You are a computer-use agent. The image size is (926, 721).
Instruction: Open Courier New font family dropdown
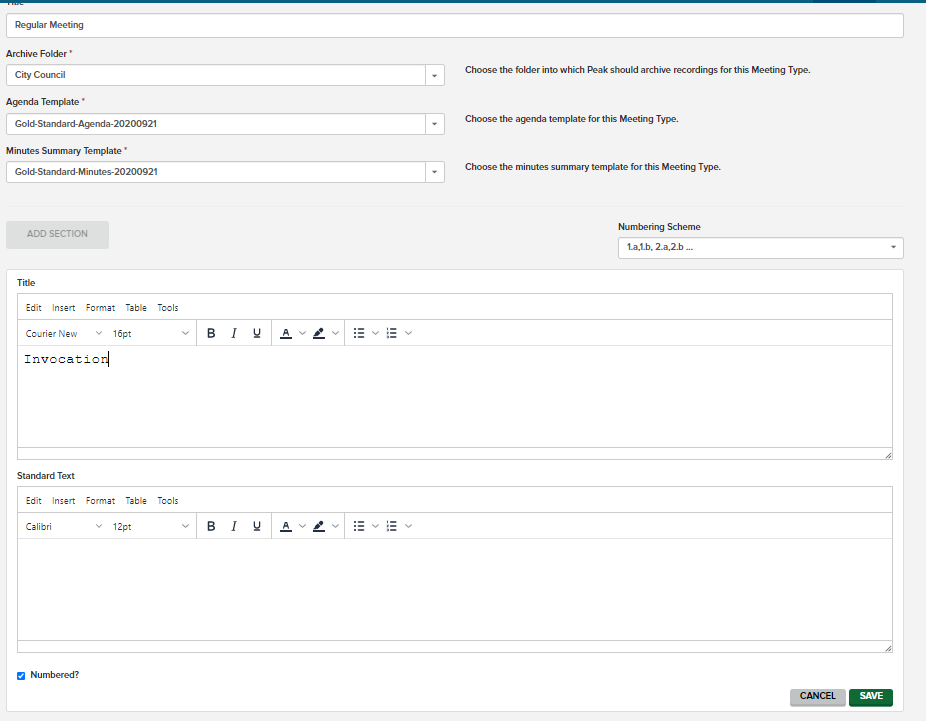(64, 334)
